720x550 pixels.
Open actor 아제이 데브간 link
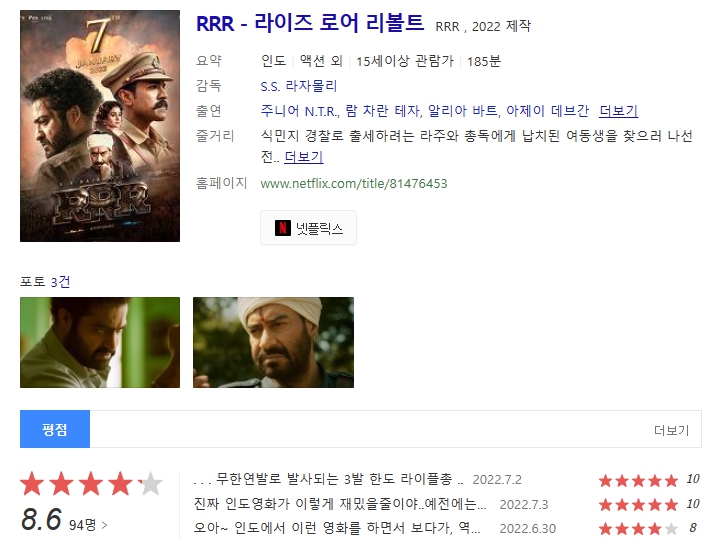coord(547,111)
